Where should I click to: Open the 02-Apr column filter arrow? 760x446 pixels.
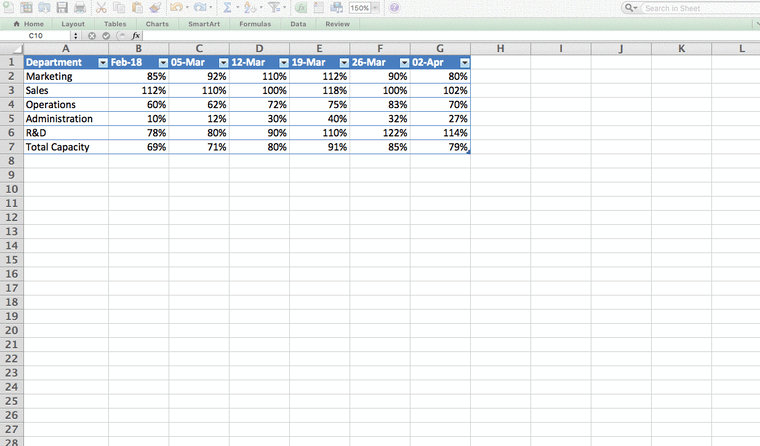click(x=464, y=63)
